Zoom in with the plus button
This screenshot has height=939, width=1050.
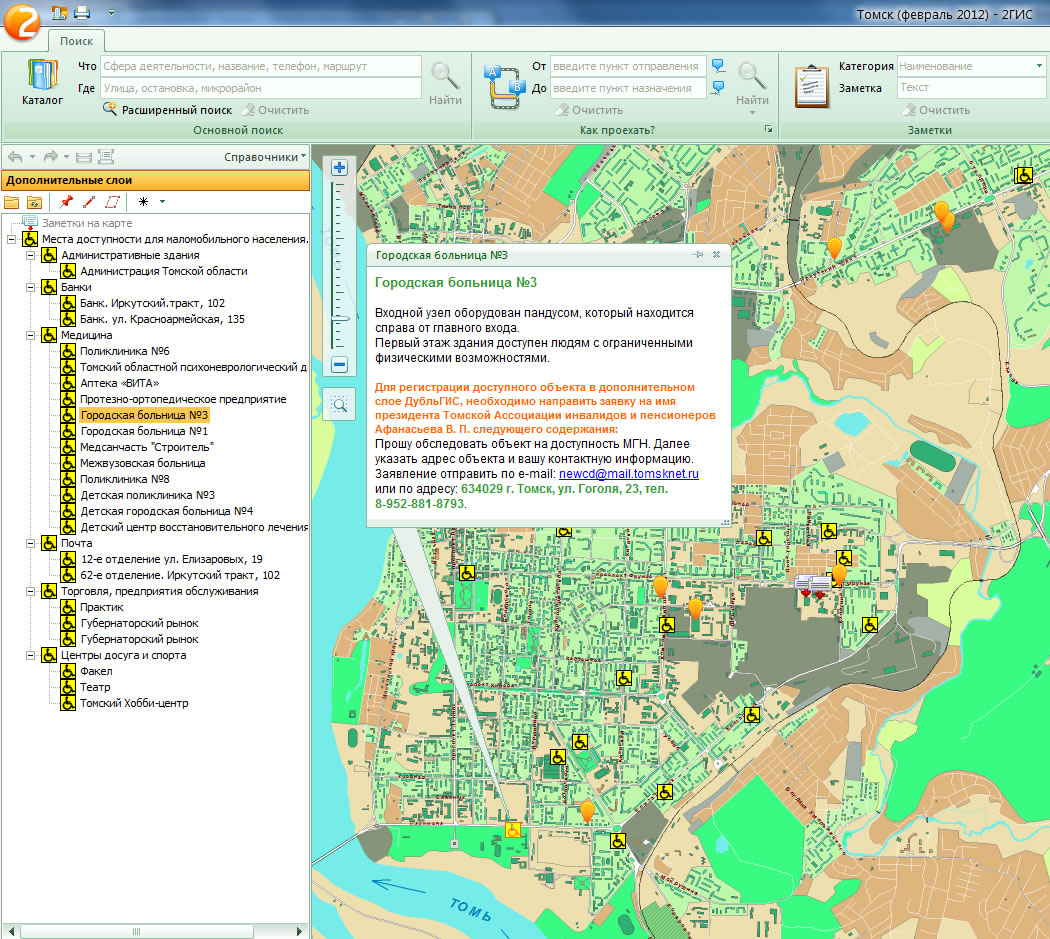click(x=340, y=167)
